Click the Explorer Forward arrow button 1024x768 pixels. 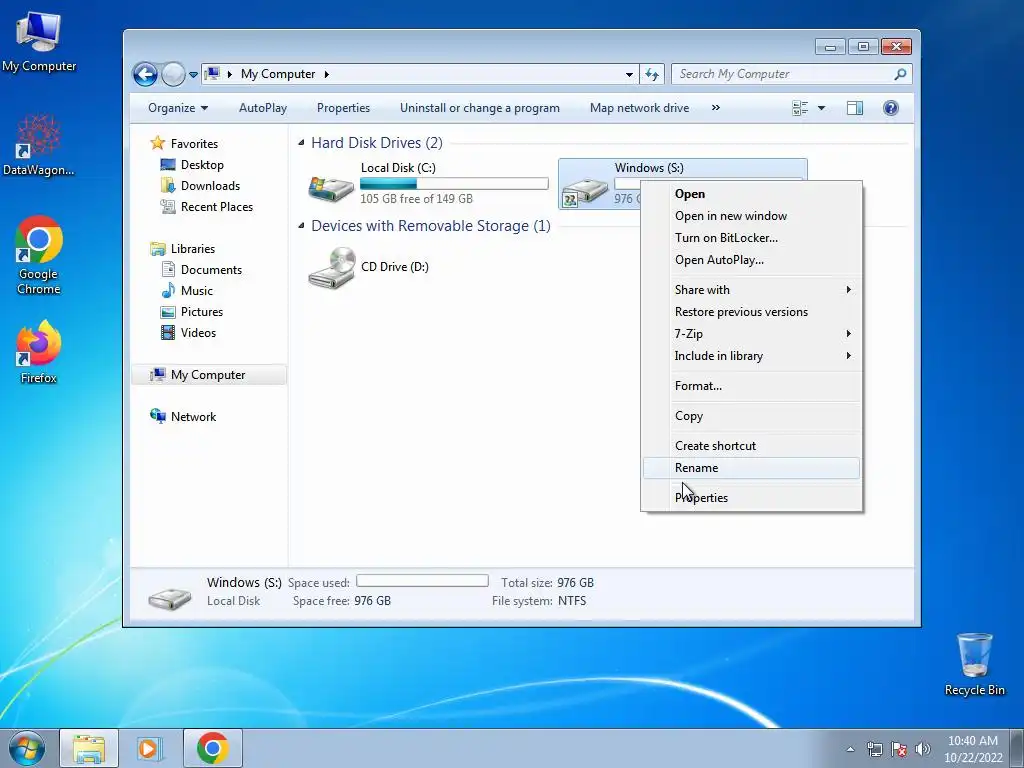click(173, 74)
